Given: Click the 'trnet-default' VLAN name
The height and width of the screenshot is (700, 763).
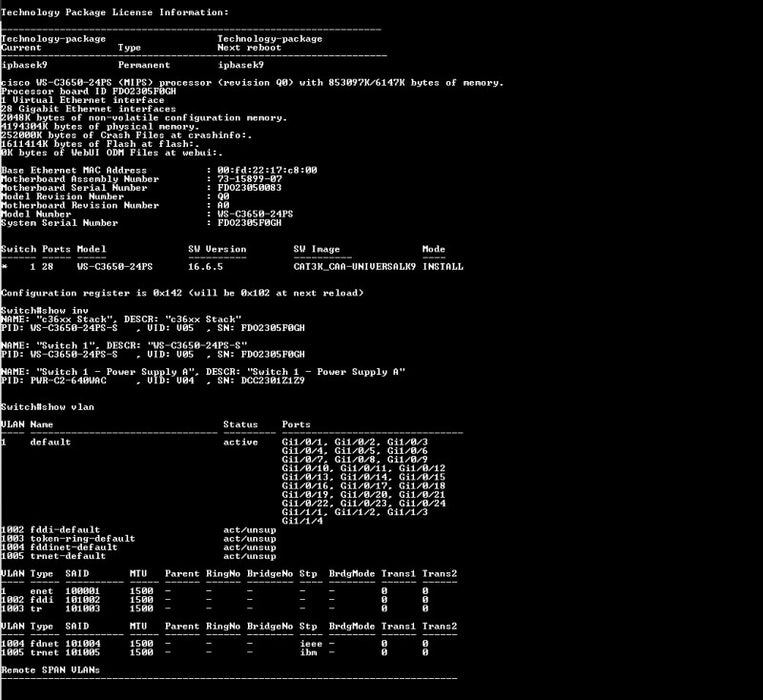Looking at the screenshot, I should tap(68, 556).
